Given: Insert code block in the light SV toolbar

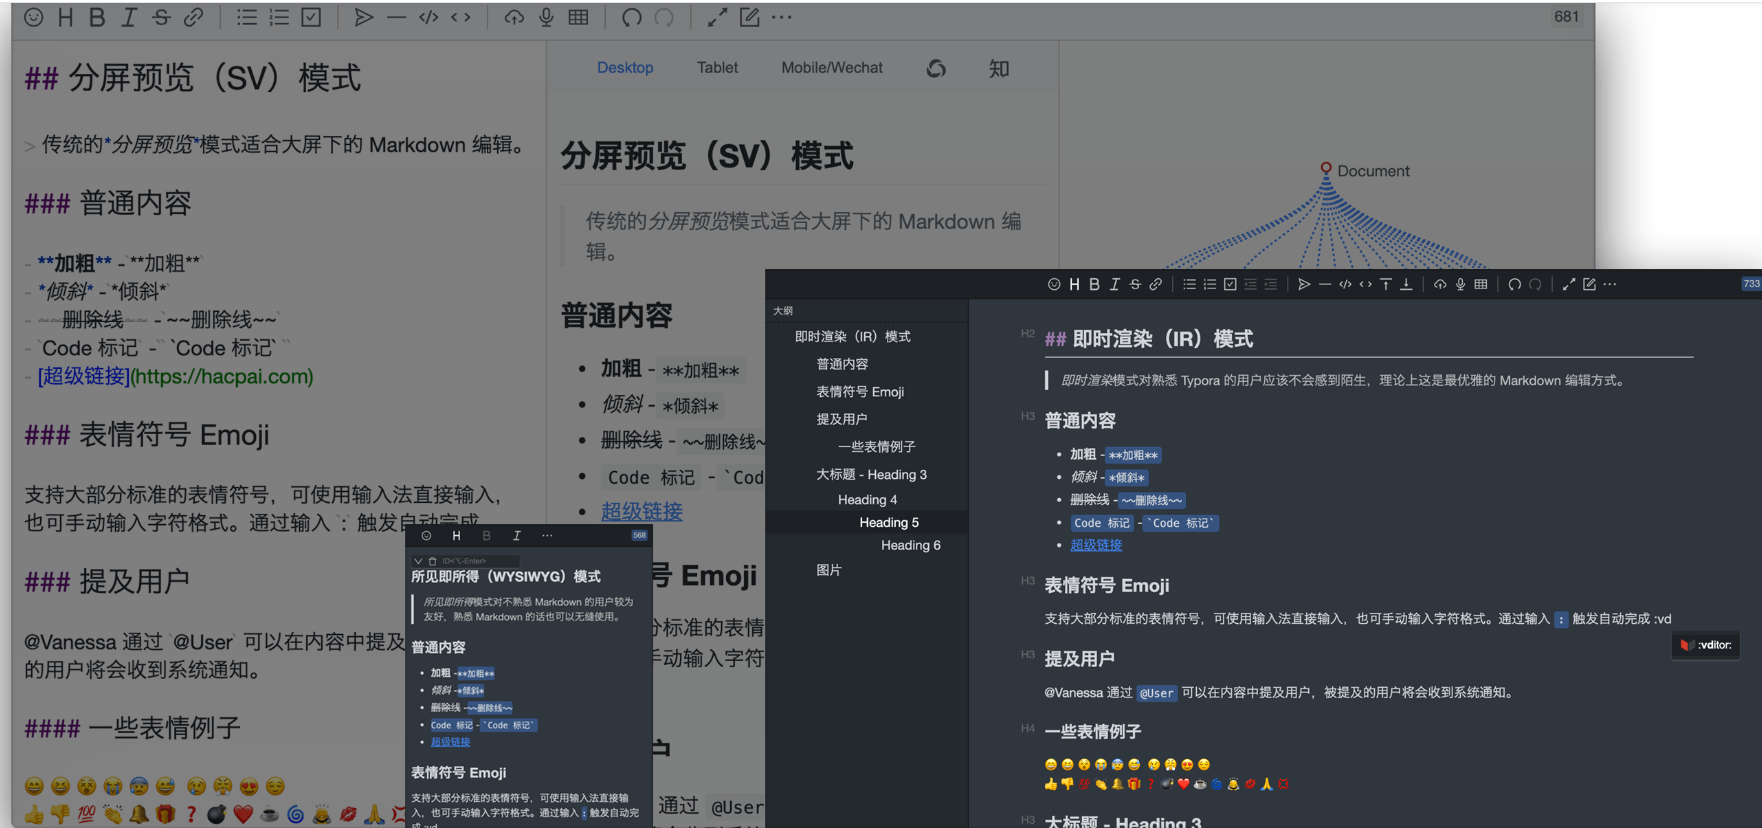Looking at the screenshot, I should [428, 17].
